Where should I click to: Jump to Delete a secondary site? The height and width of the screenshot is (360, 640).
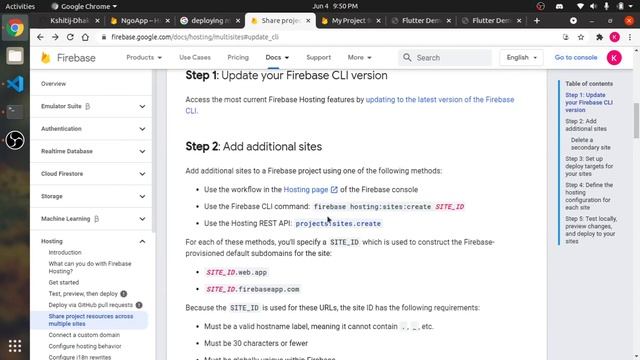(x=591, y=144)
